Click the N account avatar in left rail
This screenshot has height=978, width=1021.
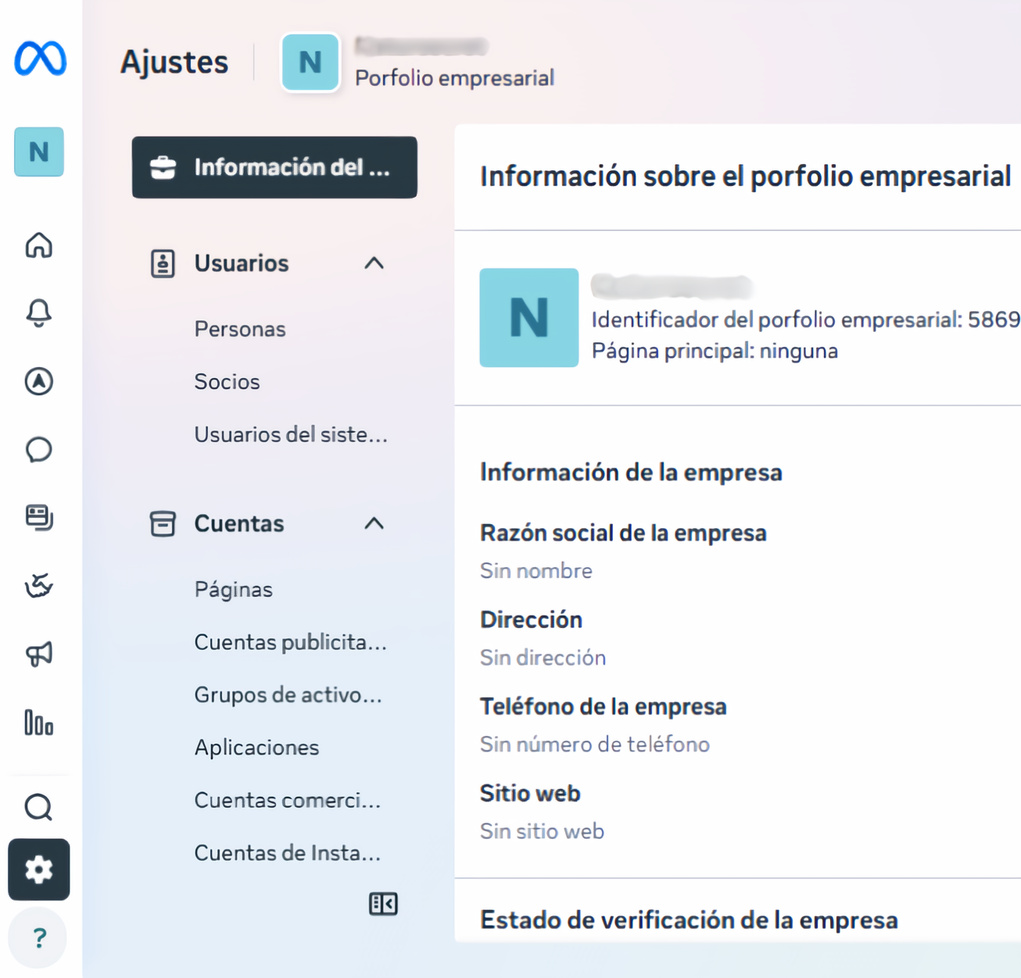pos(39,152)
